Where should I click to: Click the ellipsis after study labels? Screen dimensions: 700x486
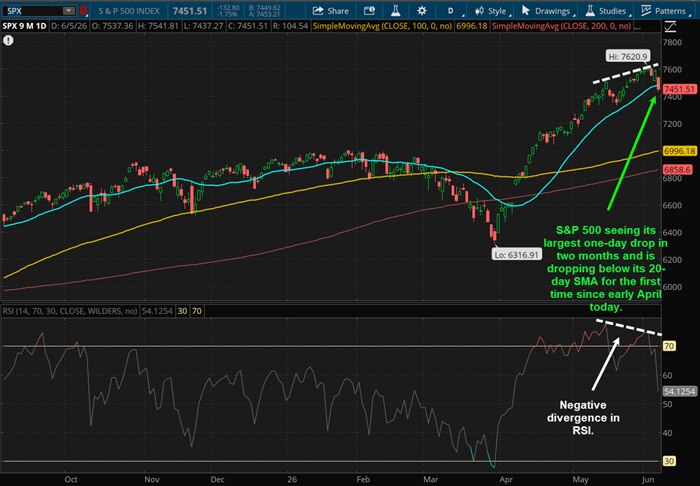(x=637, y=27)
